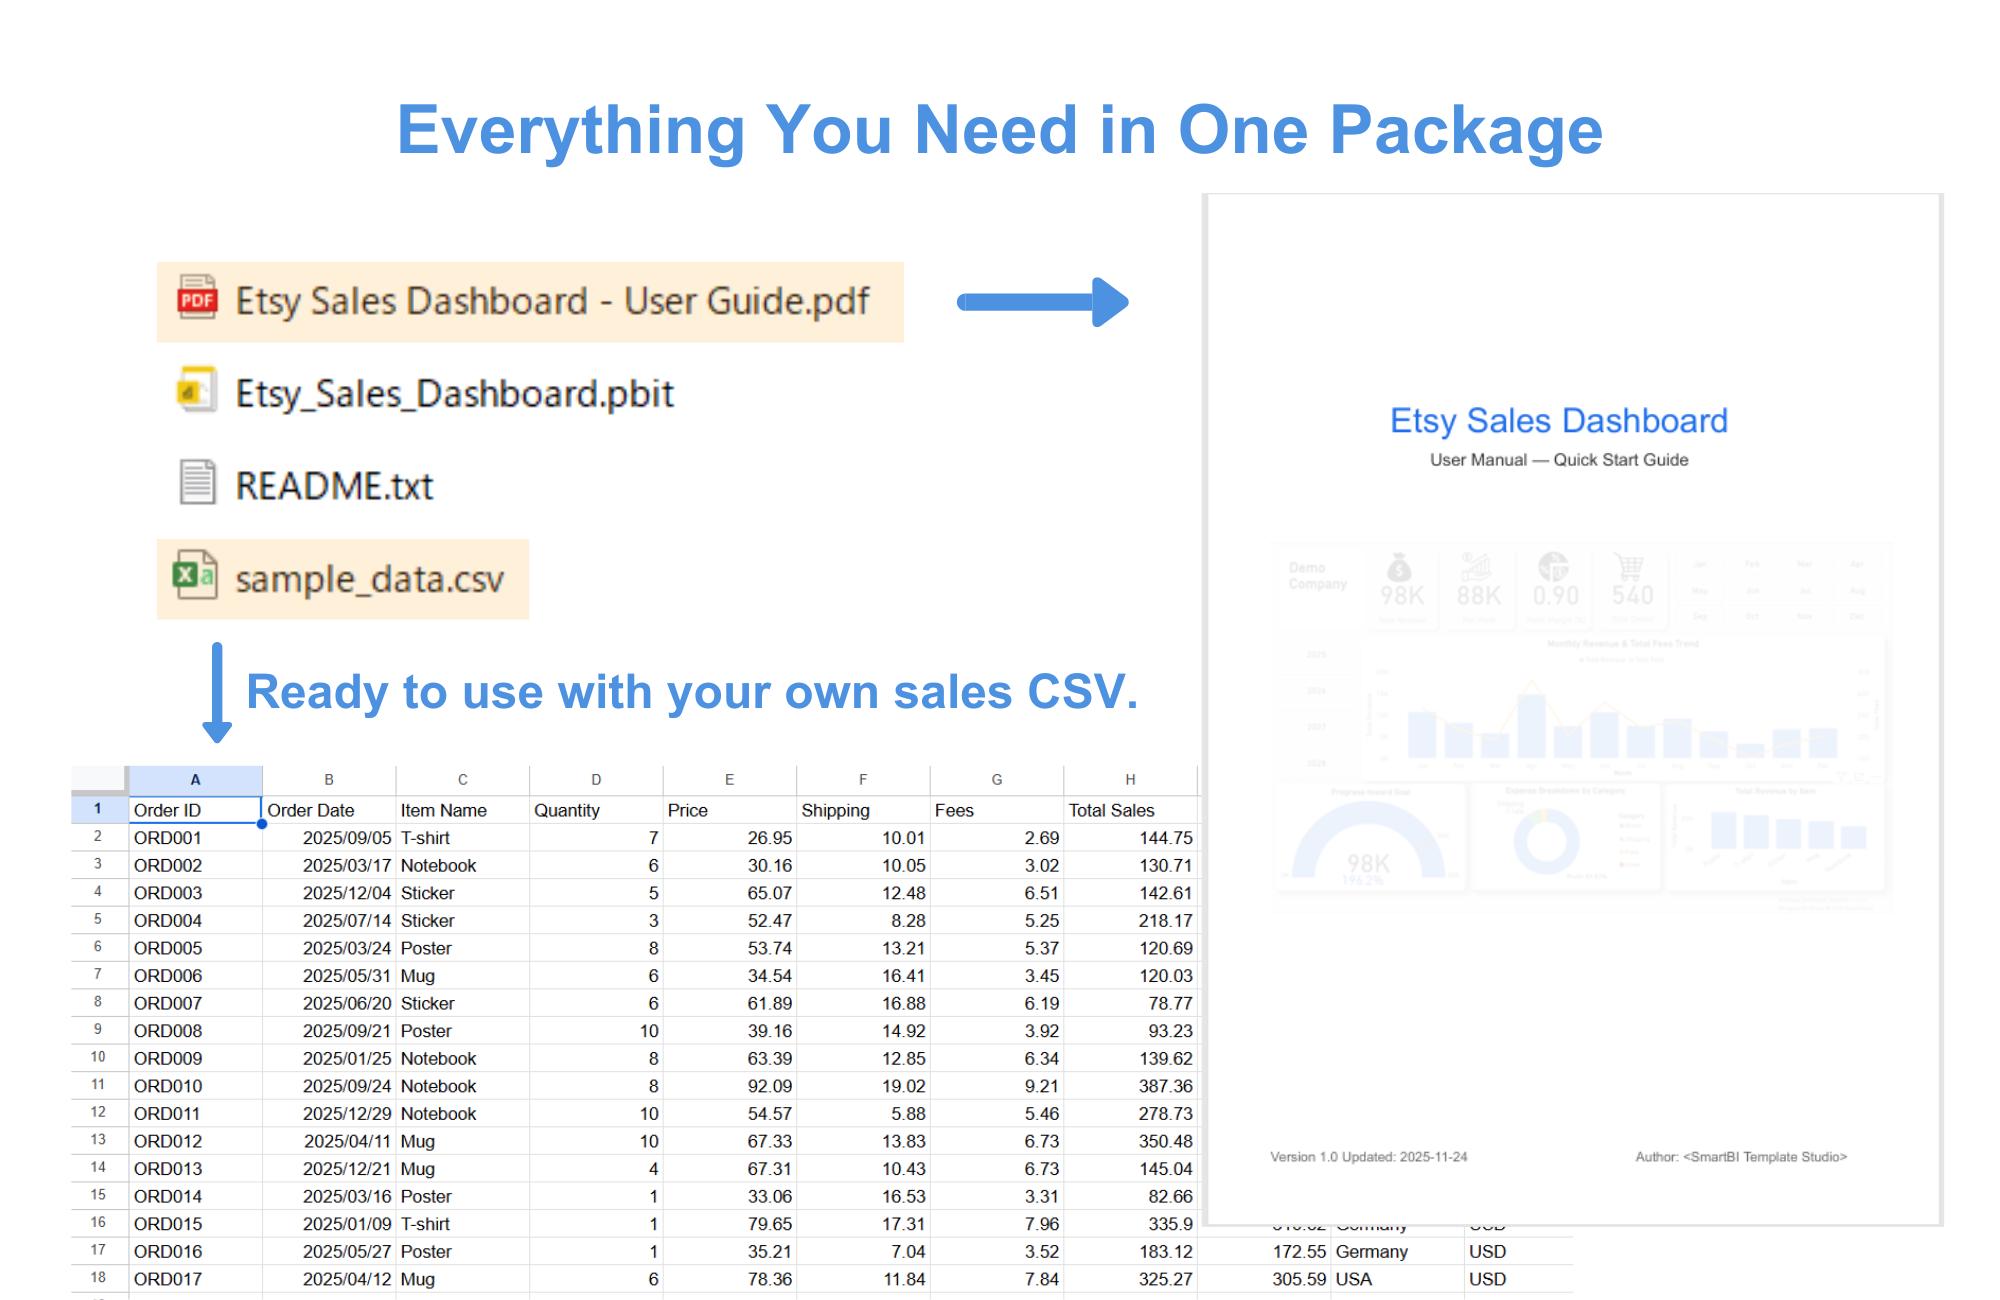Click the PDF icon of User Guide file

(x=197, y=297)
